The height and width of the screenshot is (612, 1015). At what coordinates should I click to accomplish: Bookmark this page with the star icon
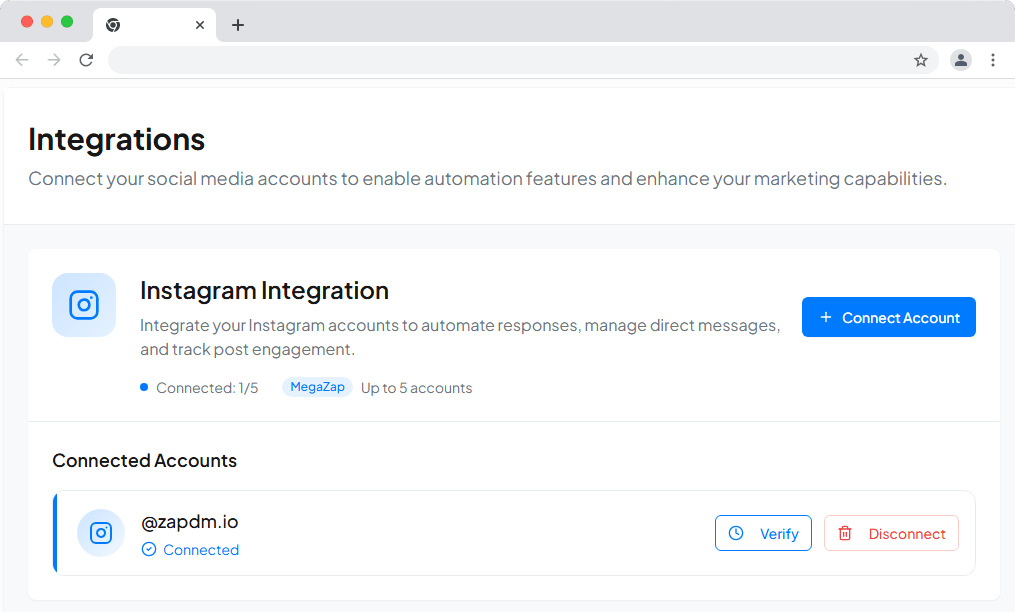(920, 60)
